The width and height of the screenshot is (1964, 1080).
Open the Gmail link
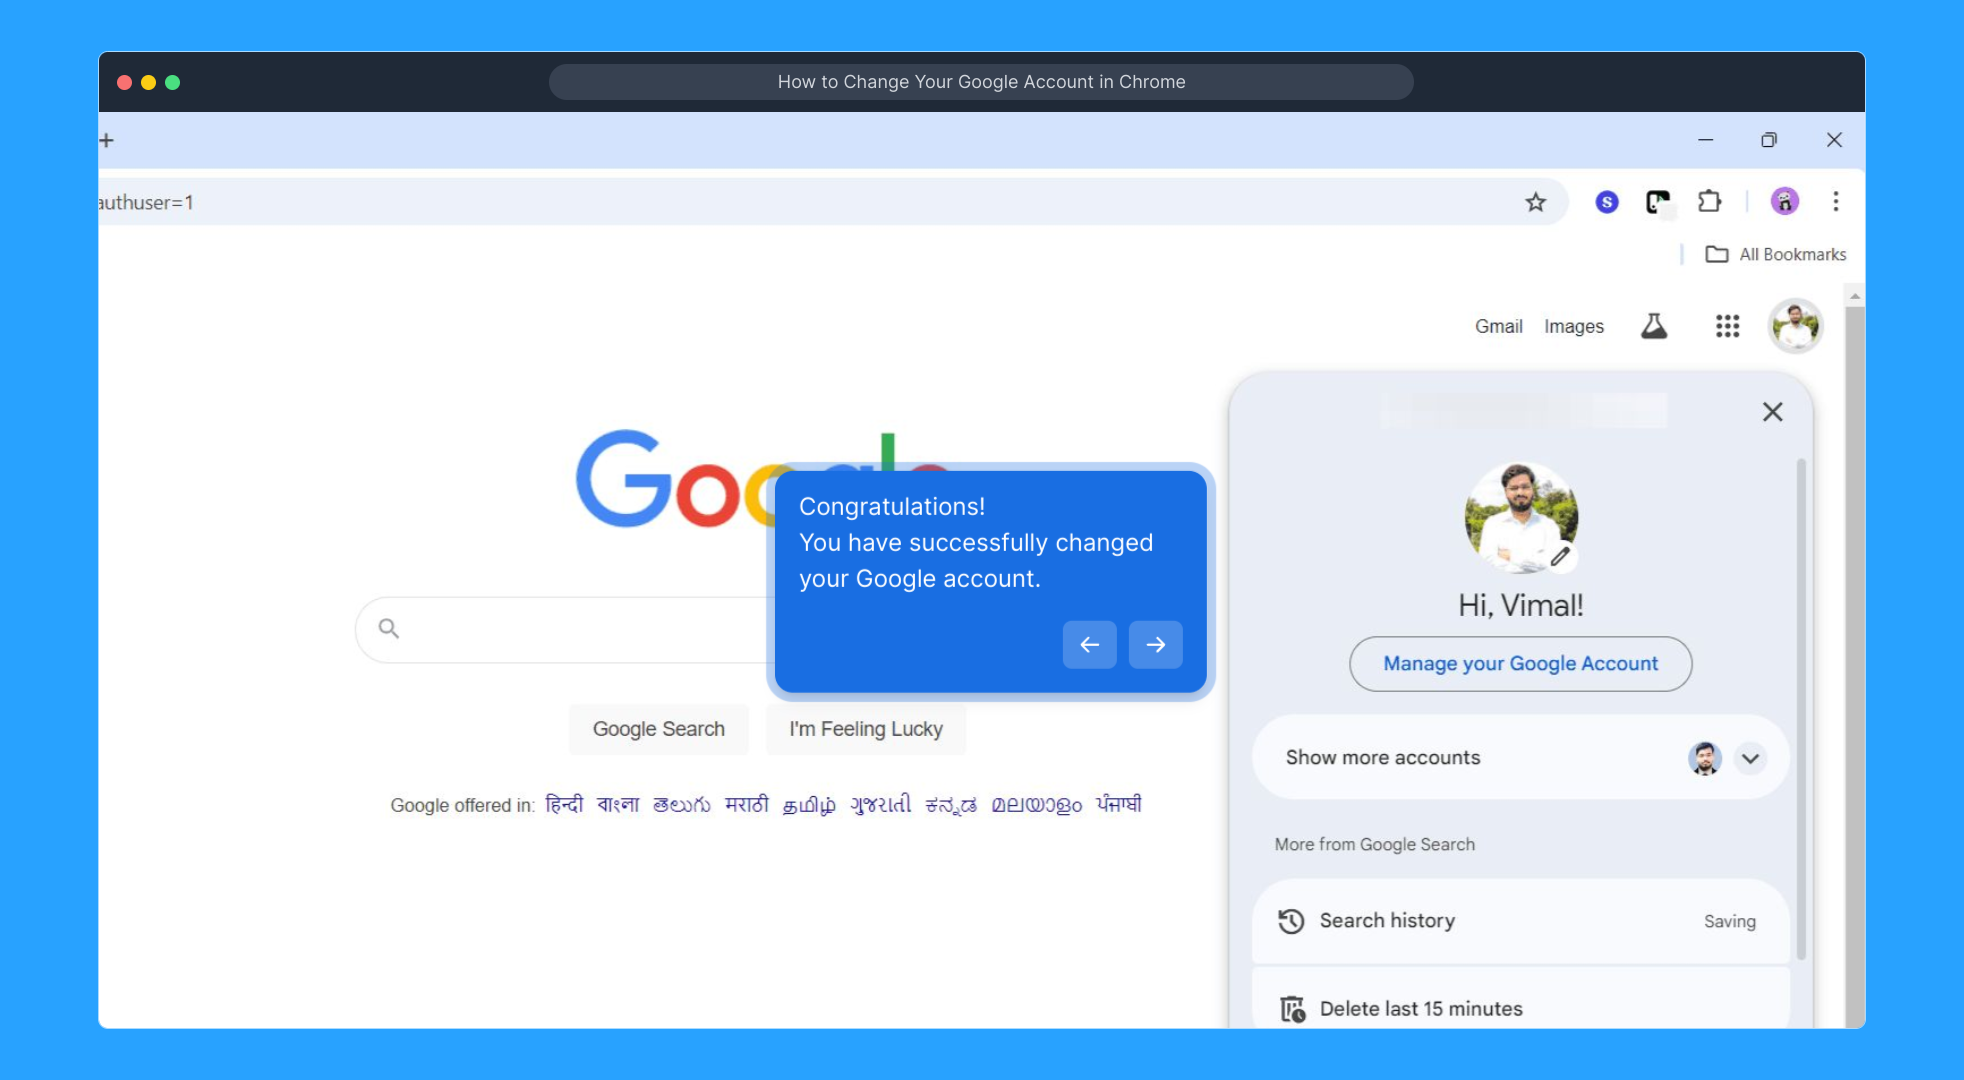(1498, 326)
